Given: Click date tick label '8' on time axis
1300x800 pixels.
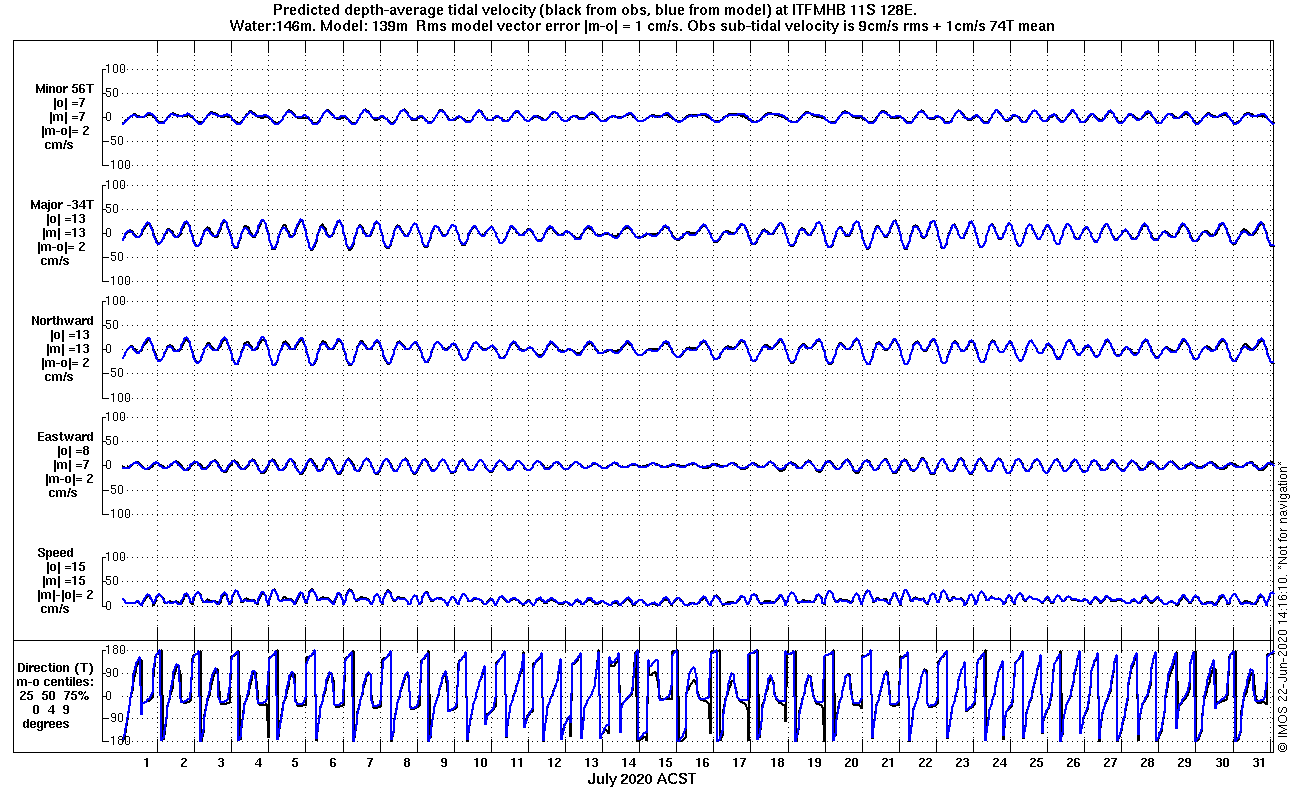Looking at the screenshot, I should [x=406, y=763].
